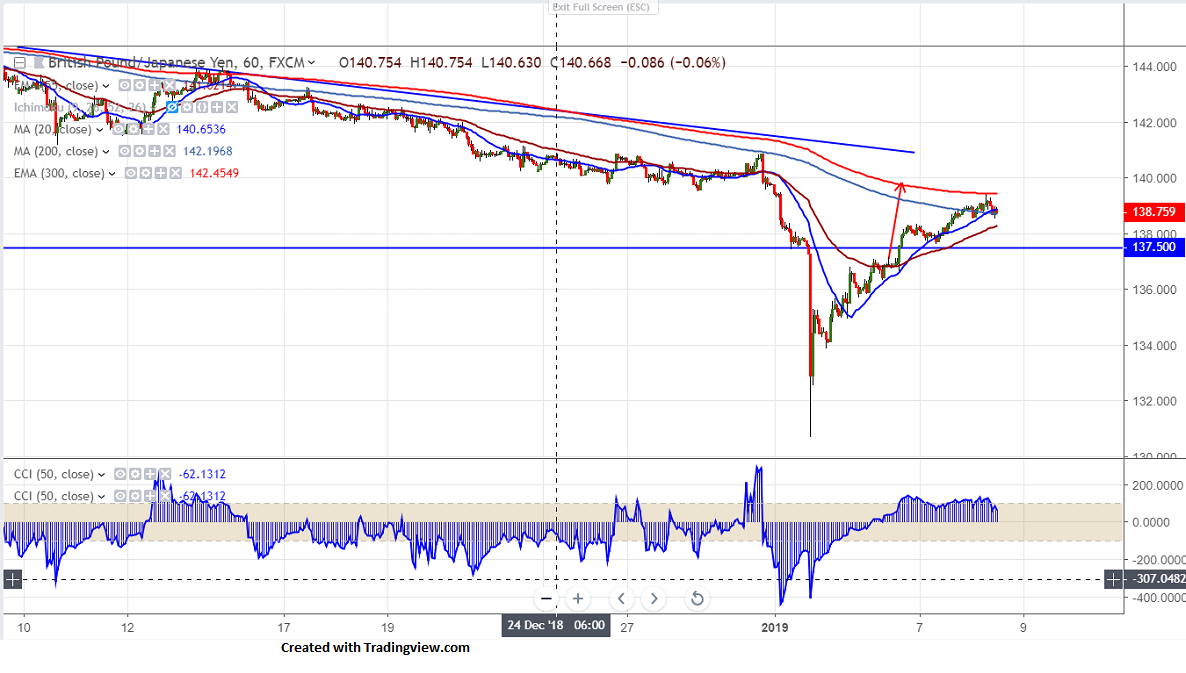The width and height of the screenshot is (1186, 673).
Task: Open settings for MA (200, close)
Action: pyautogui.click(x=140, y=151)
